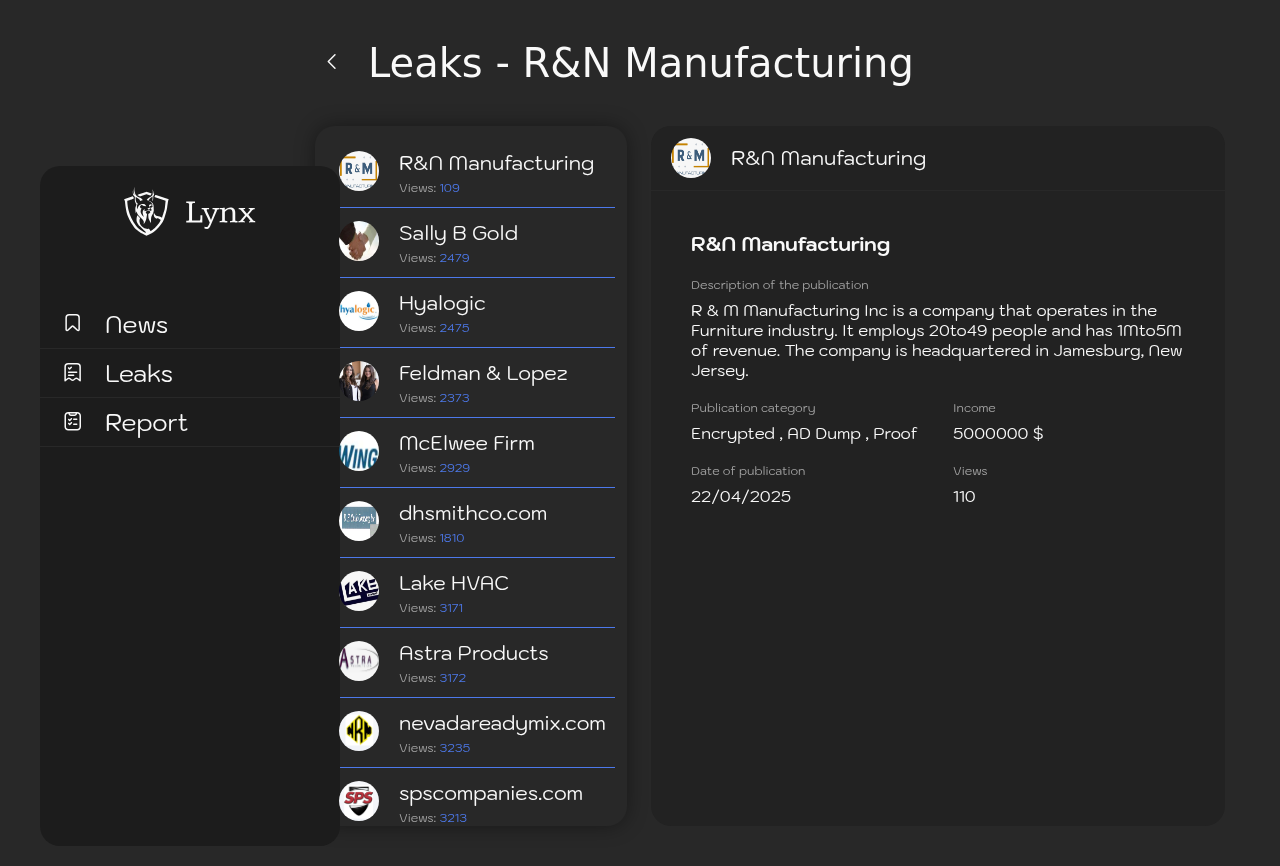The image size is (1280, 866).
Task: Click the Report checklist icon
Action: point(73,421)
